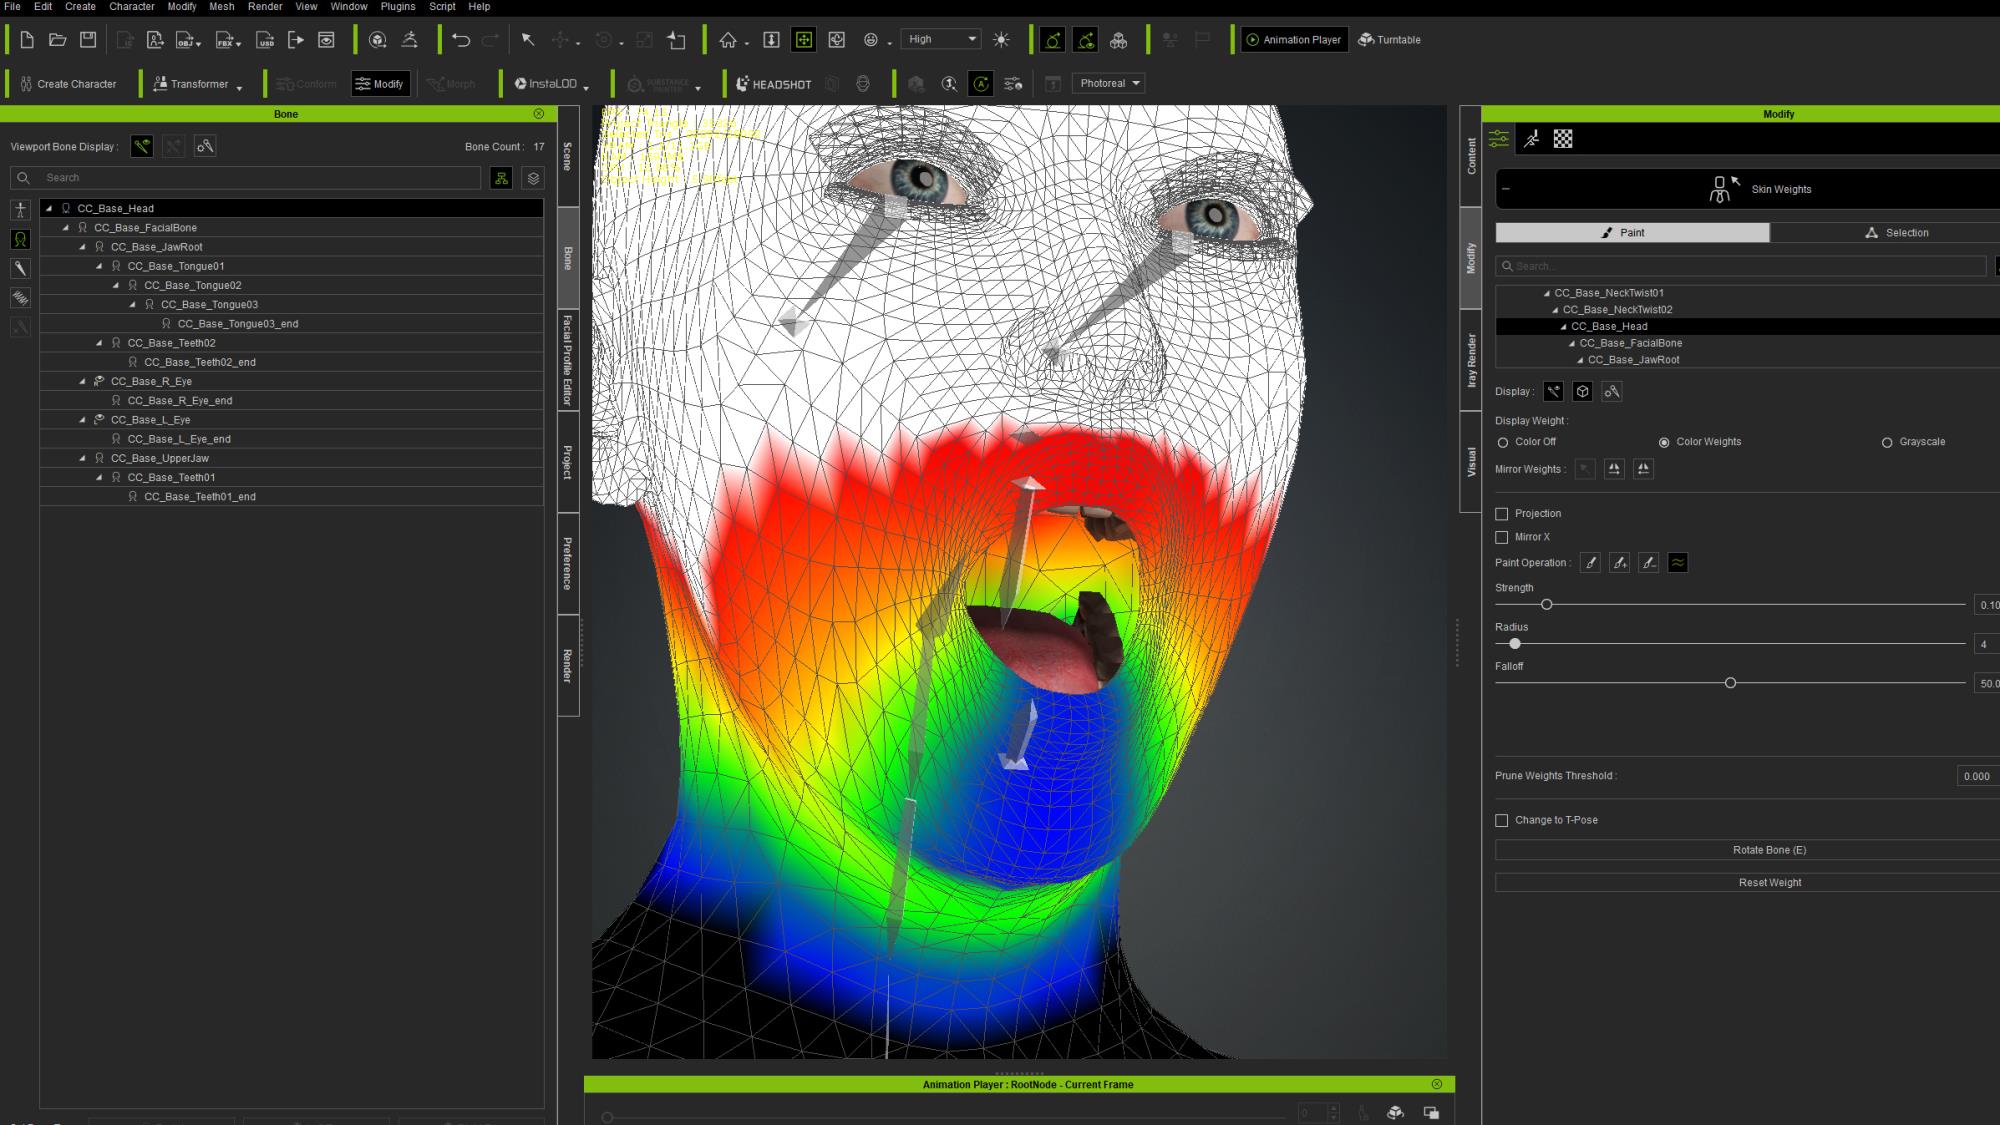Open the sliders attribute tab in Modify
The width and height of the screenshot is (2000, 1125).
coord(1498,139)
